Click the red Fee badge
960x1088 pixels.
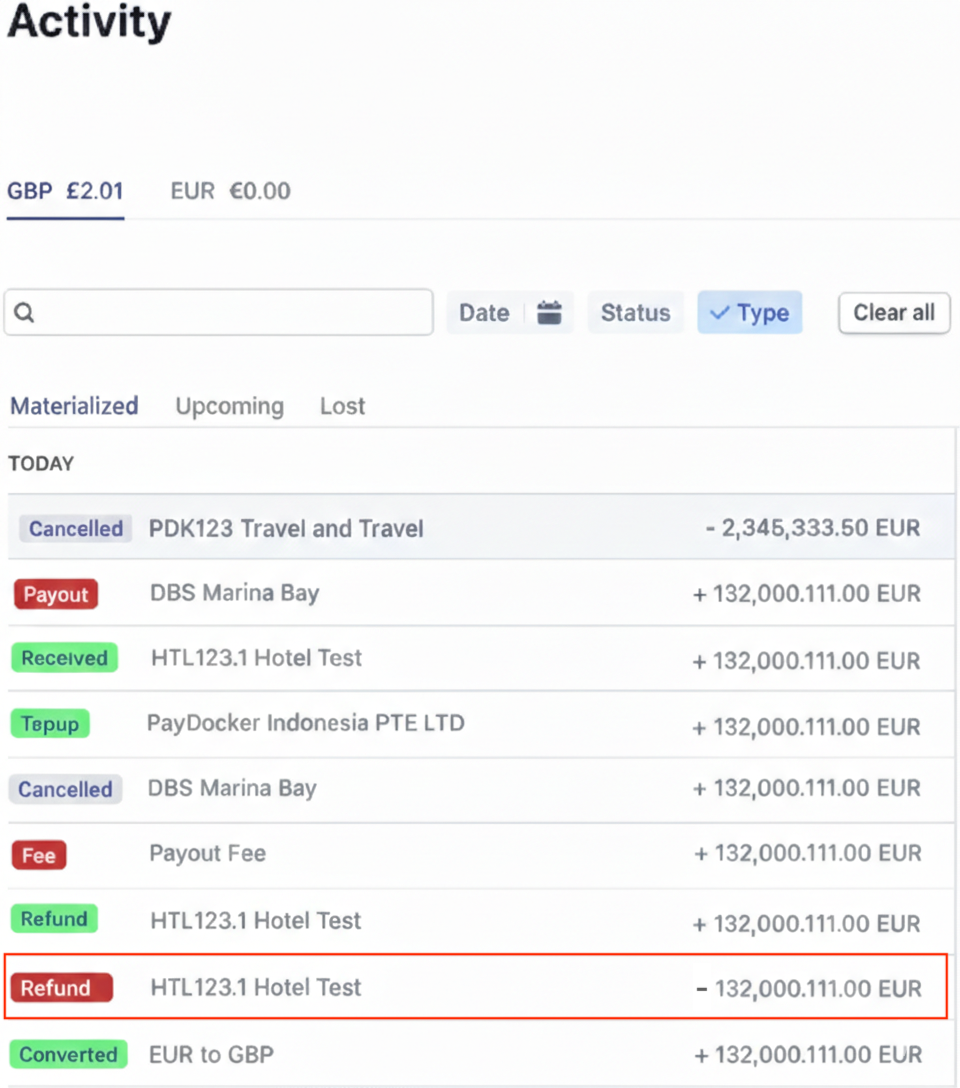[38, 855]
